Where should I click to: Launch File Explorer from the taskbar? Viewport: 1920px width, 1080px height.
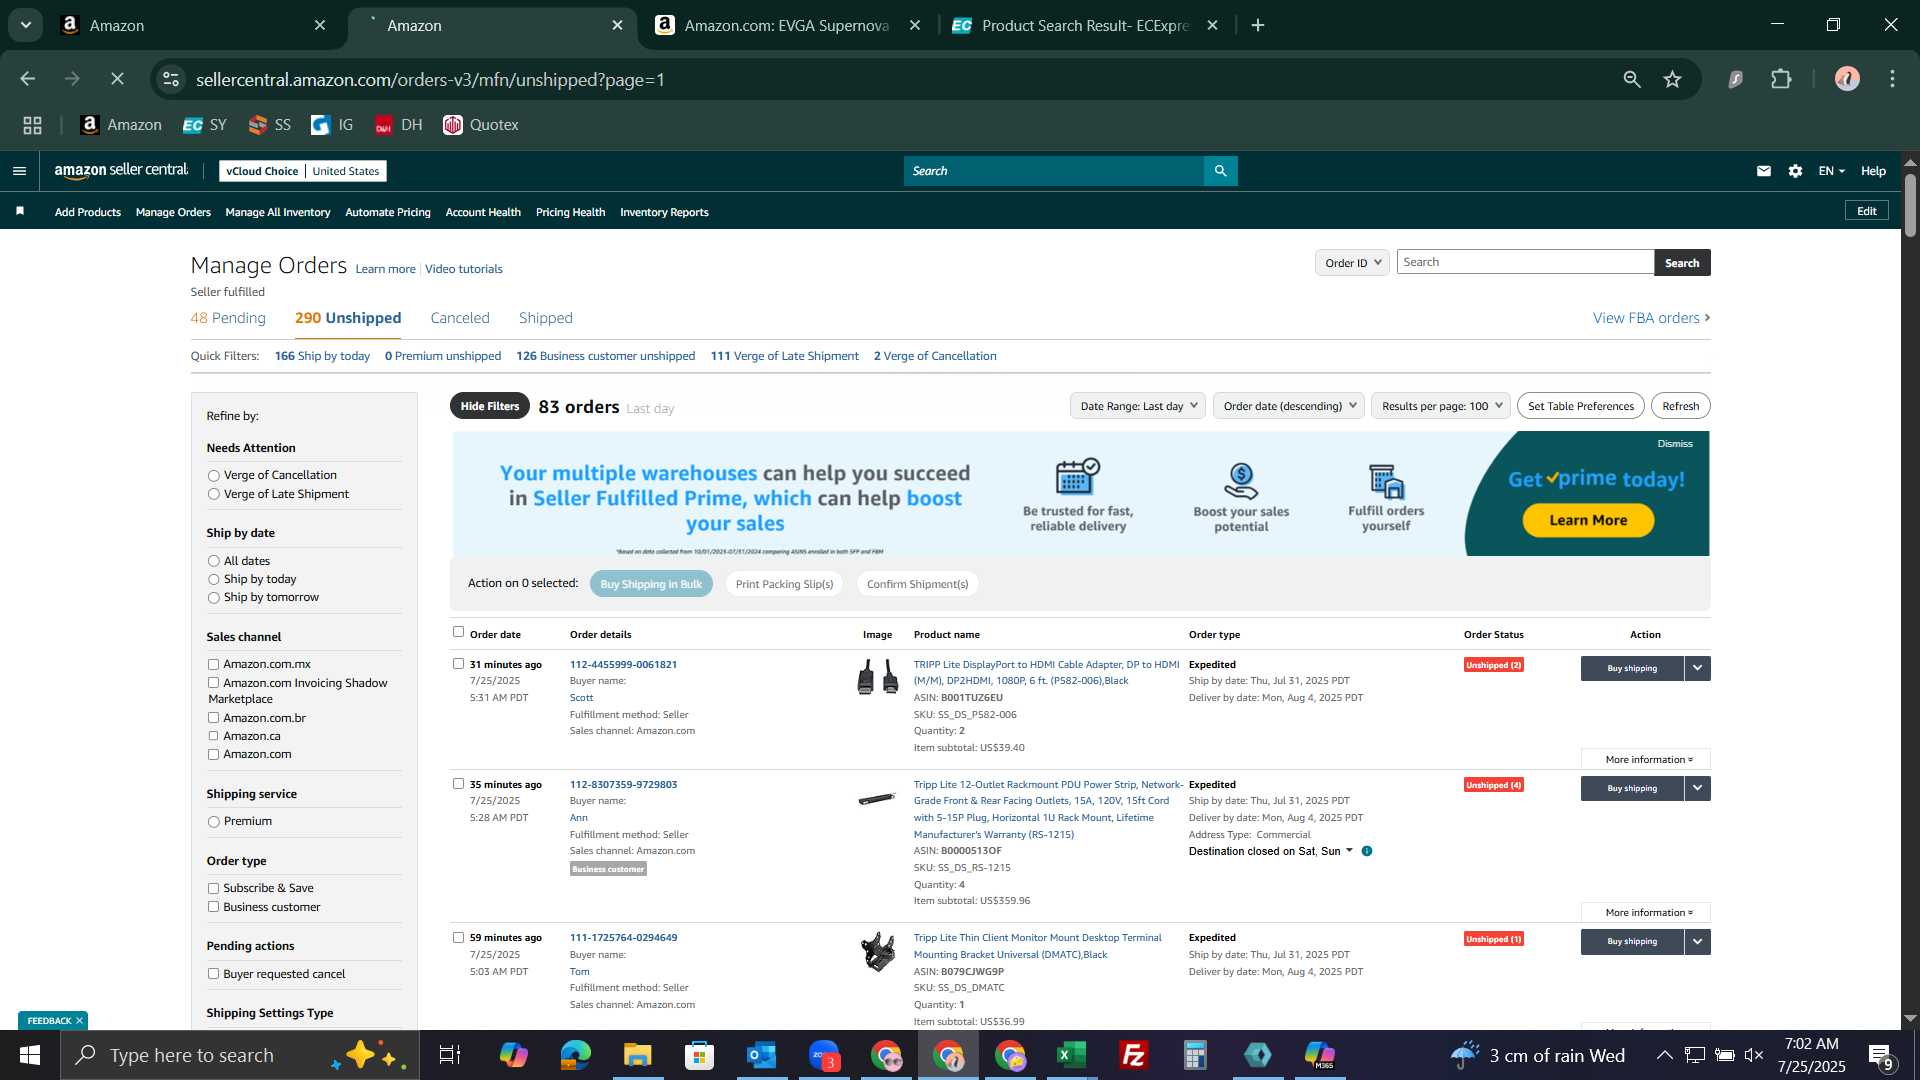click(x=637, y=1055)
